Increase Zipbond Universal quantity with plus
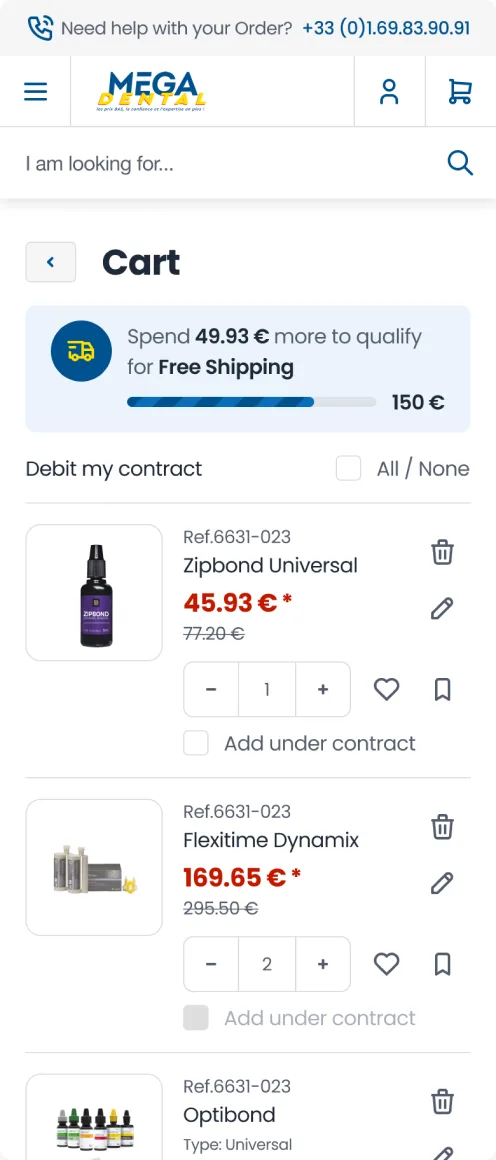The image size is (496, 1160). [323, 689]
